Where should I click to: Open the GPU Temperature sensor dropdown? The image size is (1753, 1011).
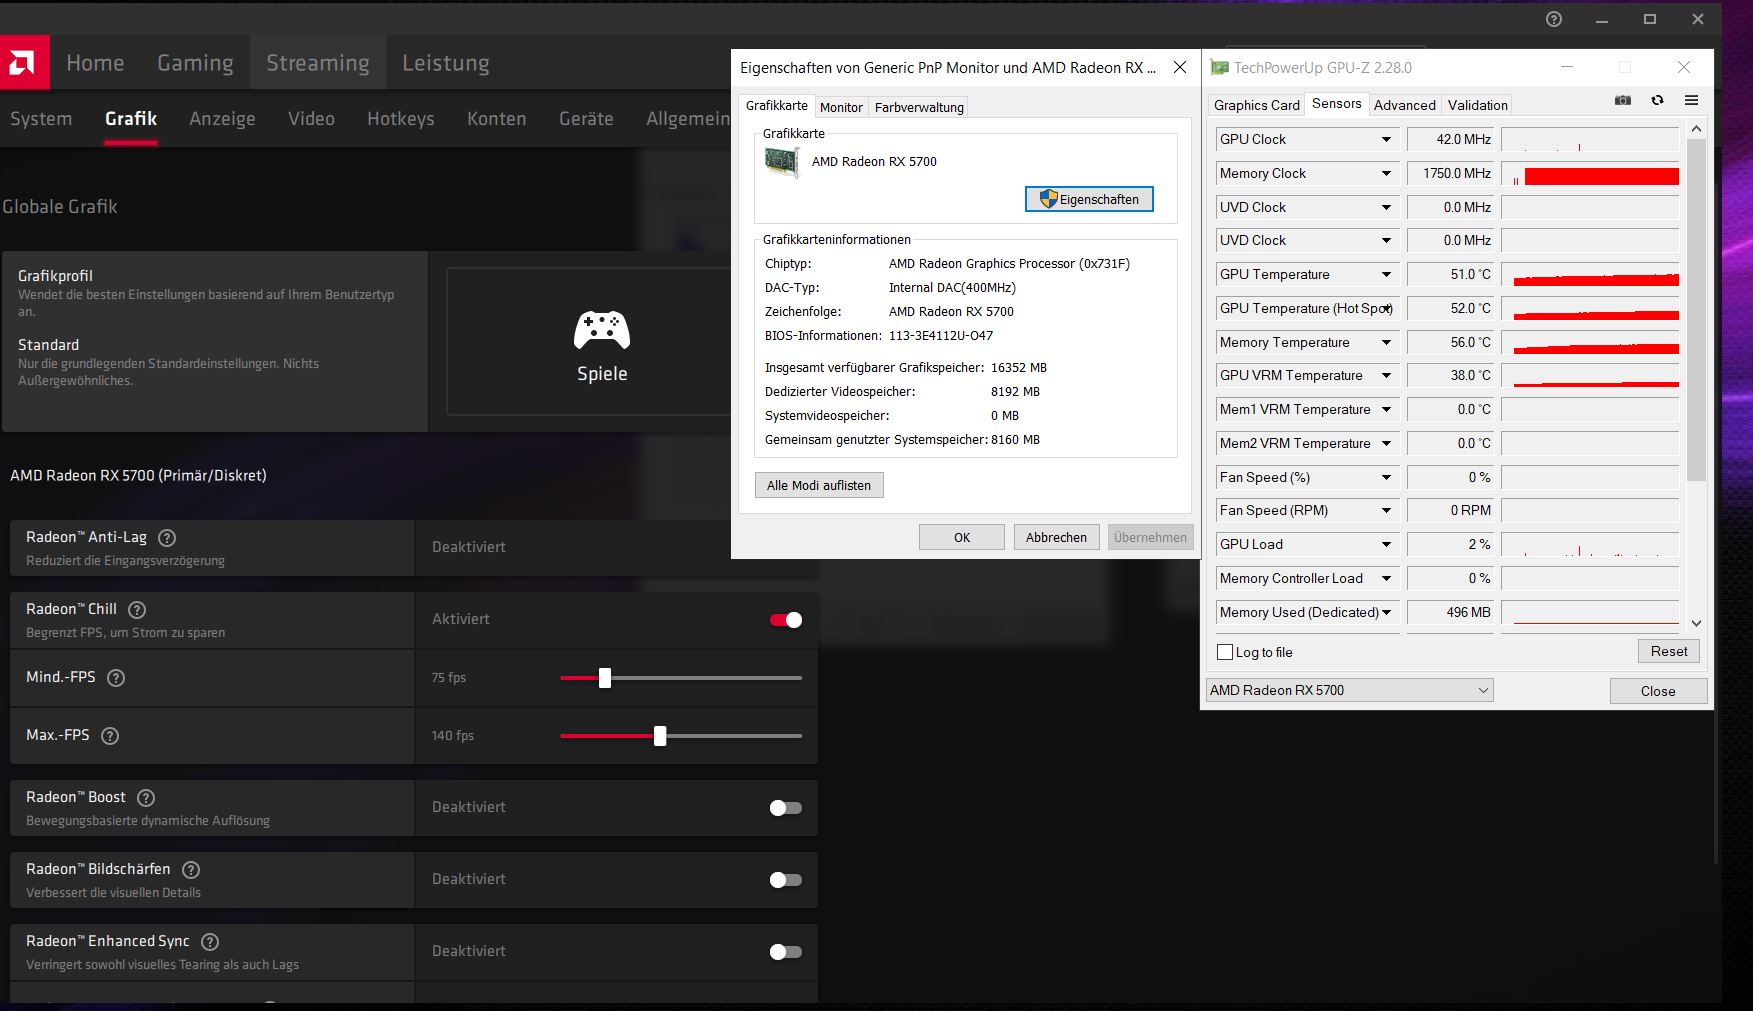point(1386,275)
